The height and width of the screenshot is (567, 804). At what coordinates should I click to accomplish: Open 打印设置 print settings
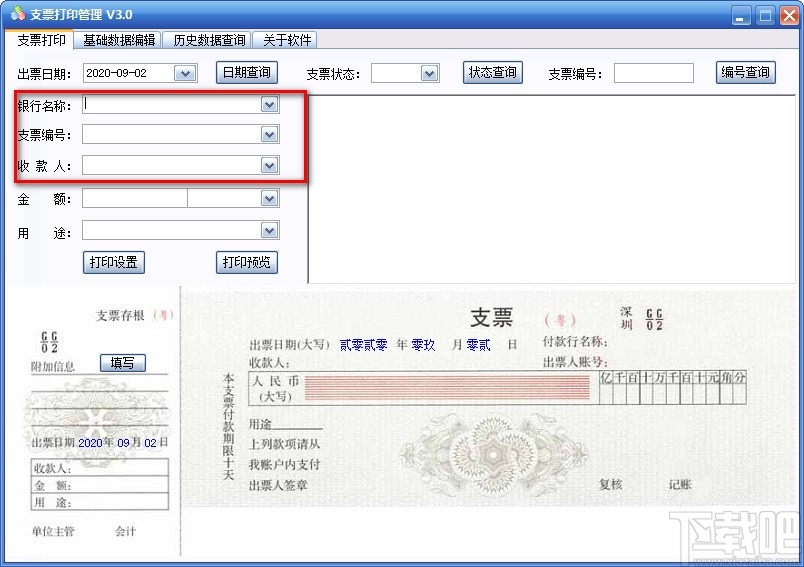(114, 262)
